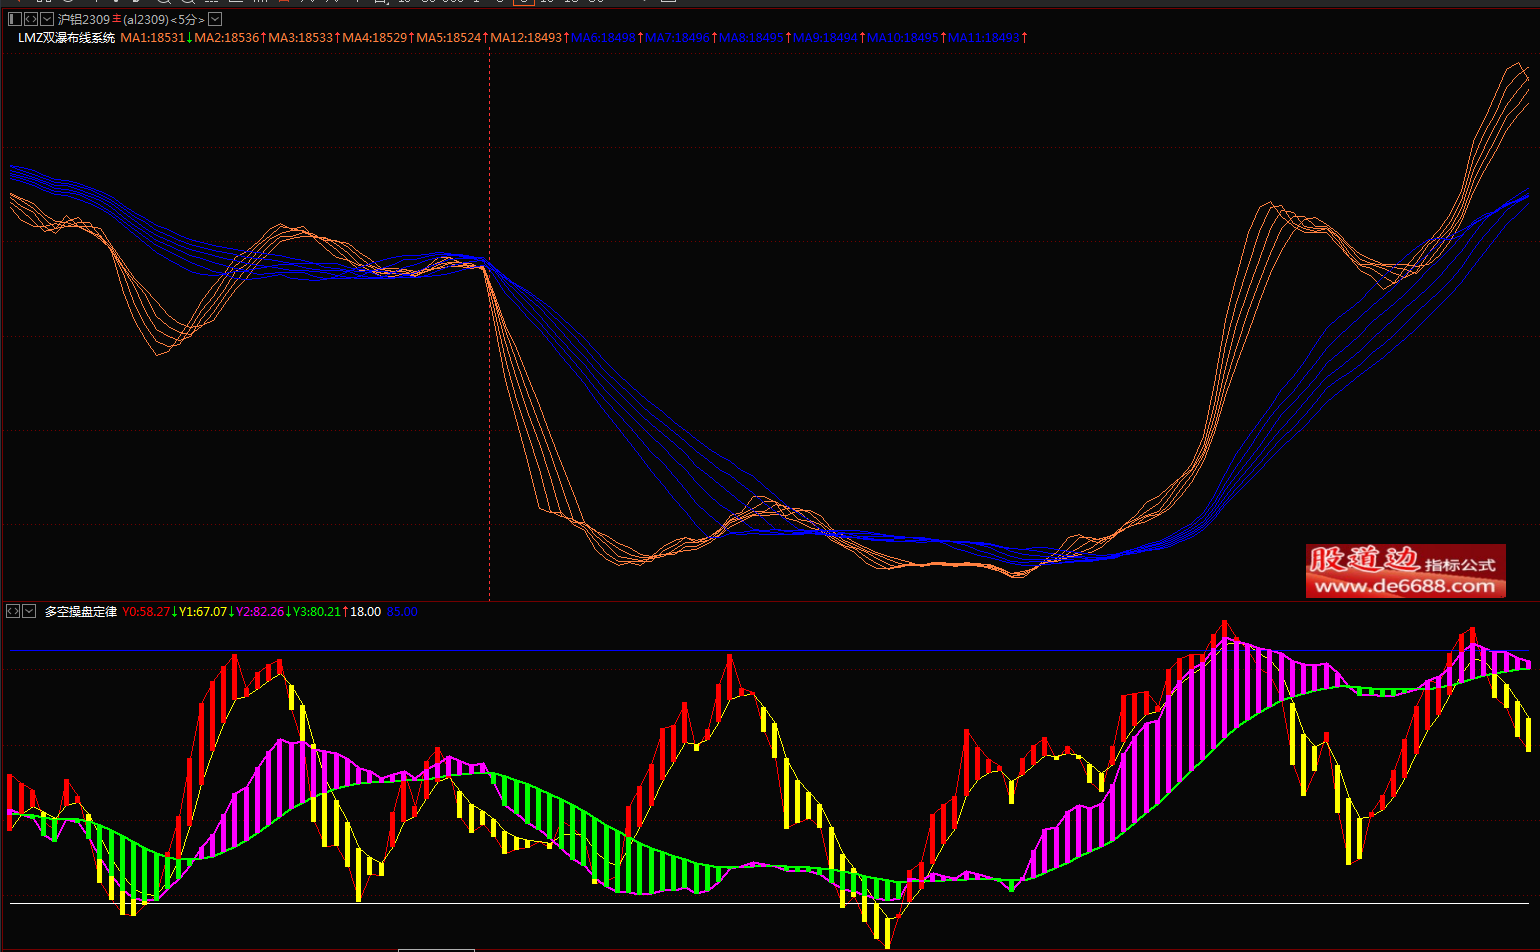Click the blue 85.00 reference value
Image resolution: width=1540 pixels, height=952 pixels.
402,611
